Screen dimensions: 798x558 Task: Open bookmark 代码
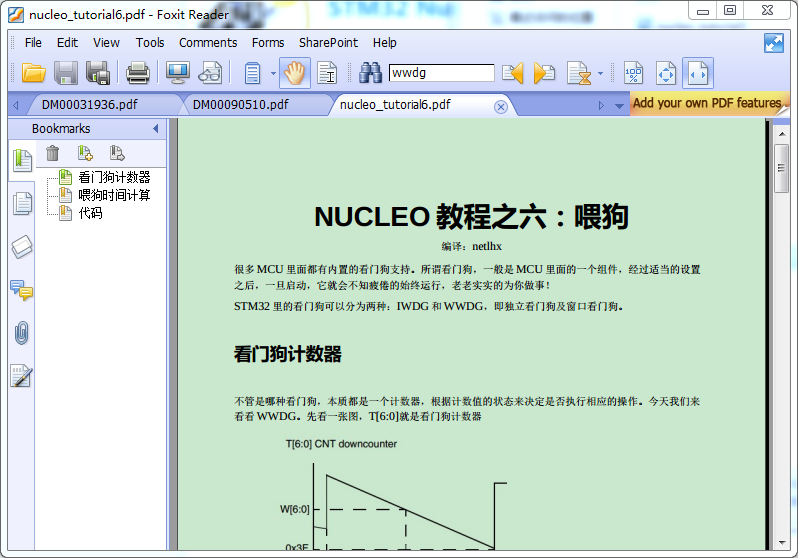coord(90,213)
